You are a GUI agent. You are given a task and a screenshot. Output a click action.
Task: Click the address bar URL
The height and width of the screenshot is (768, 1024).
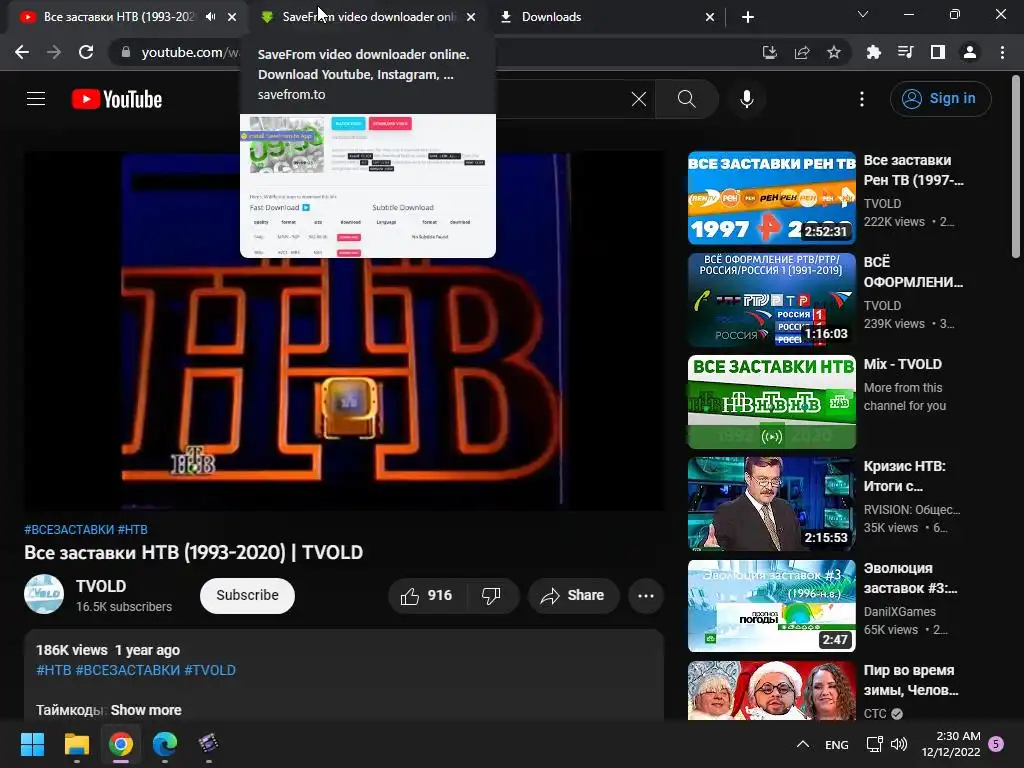(189, 52)
